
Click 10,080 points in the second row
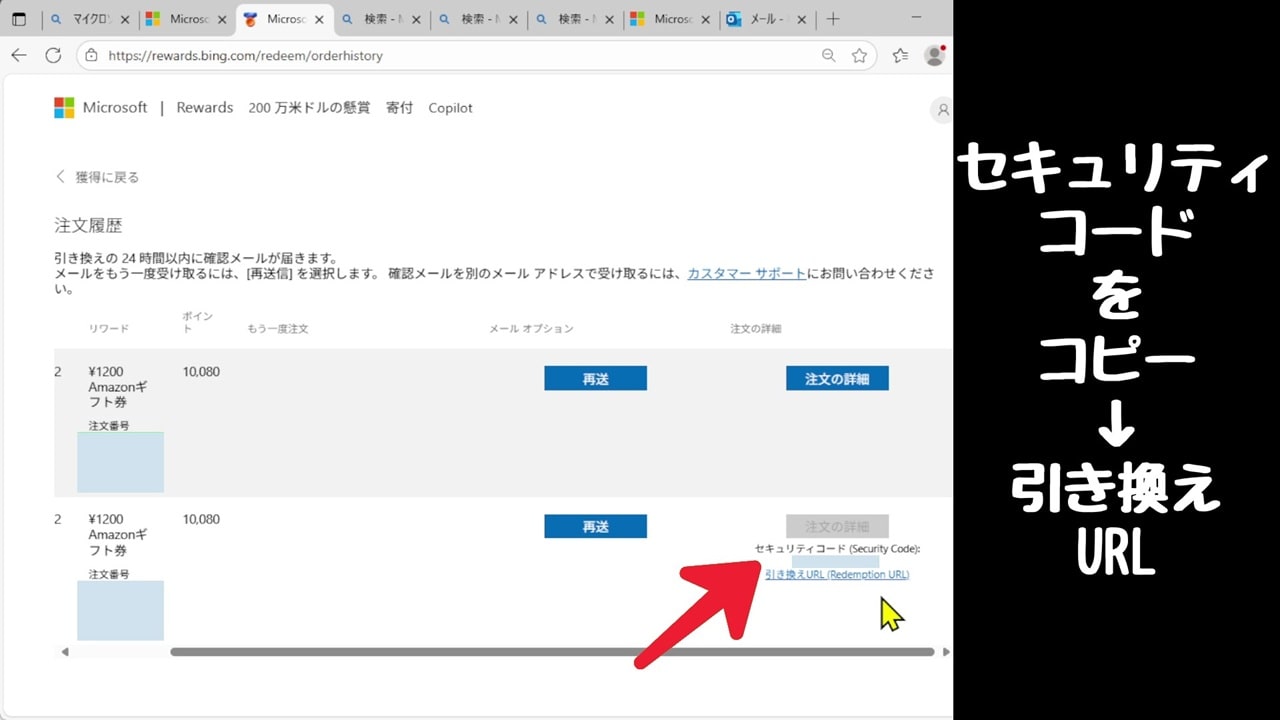pos(201,520)
